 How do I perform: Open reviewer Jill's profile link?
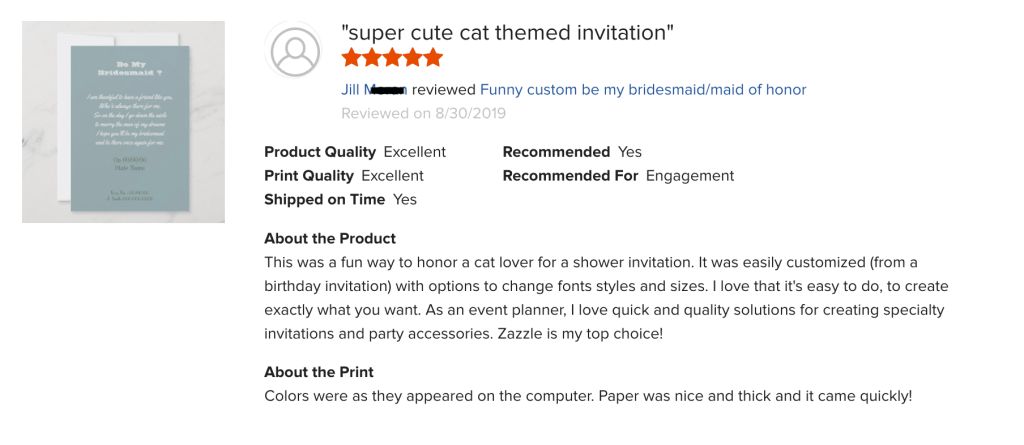(x=373, y=90)
